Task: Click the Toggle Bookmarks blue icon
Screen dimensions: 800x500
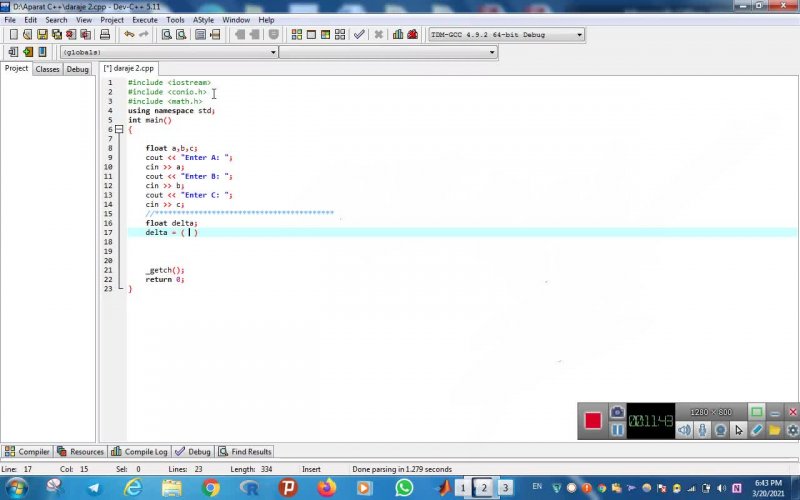Action: pyautogui.click(x=42, y=52)
